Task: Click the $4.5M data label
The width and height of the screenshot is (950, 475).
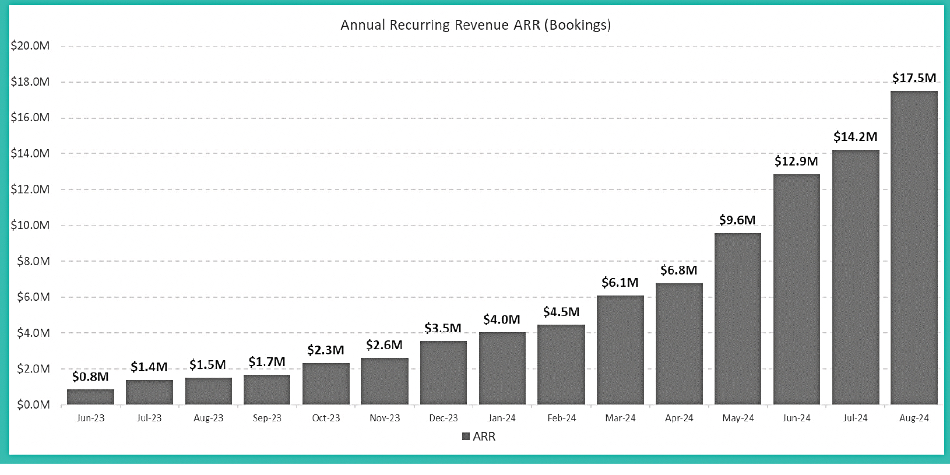Action: pos(561,312)
